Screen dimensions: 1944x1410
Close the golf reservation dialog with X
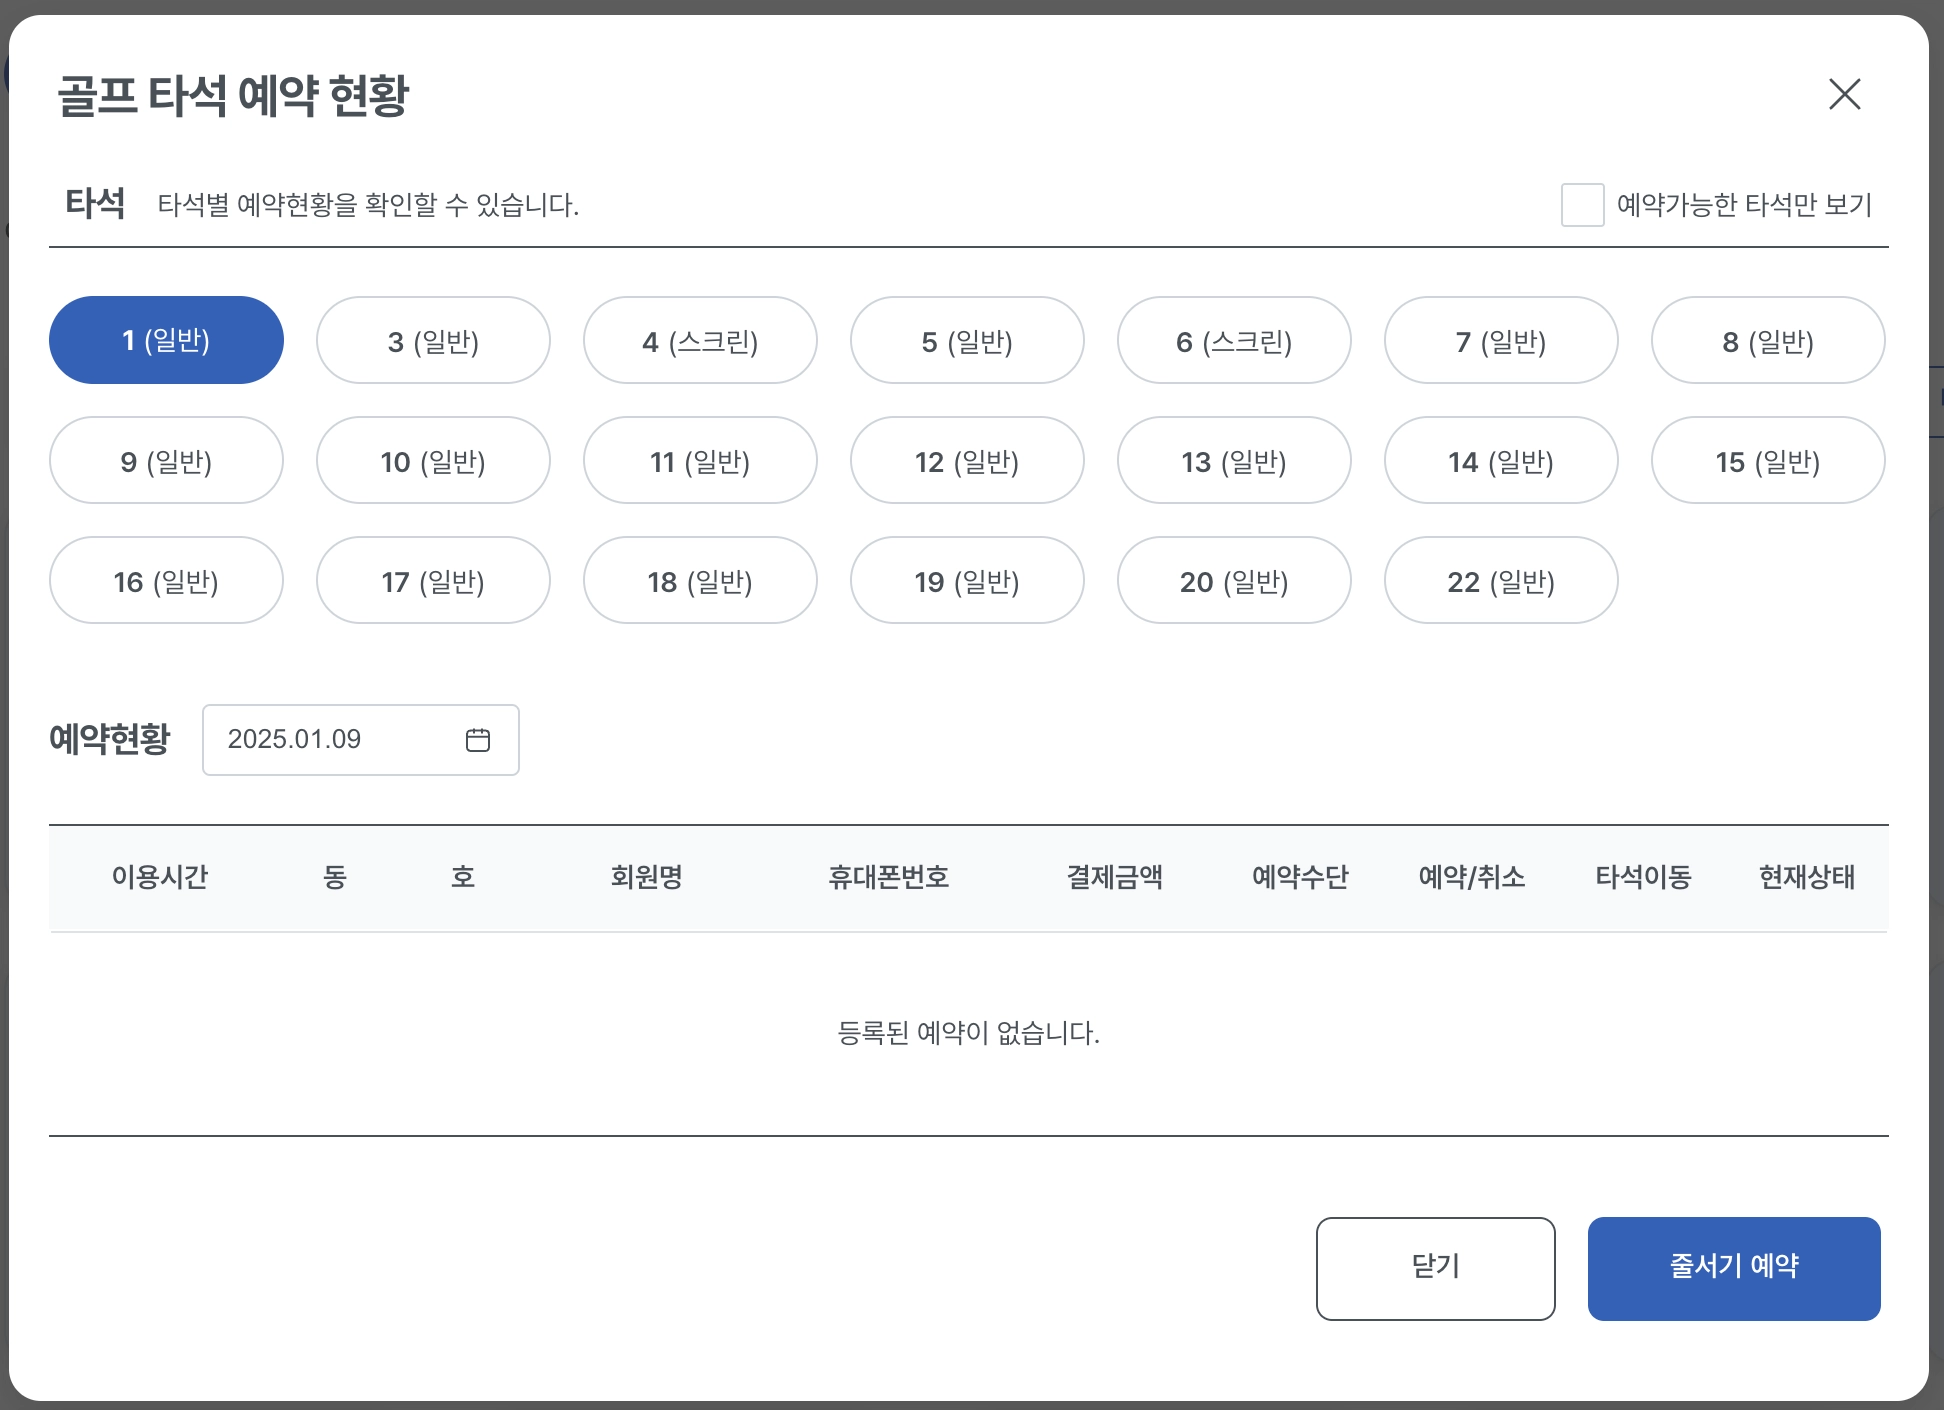click(1844, 95)
